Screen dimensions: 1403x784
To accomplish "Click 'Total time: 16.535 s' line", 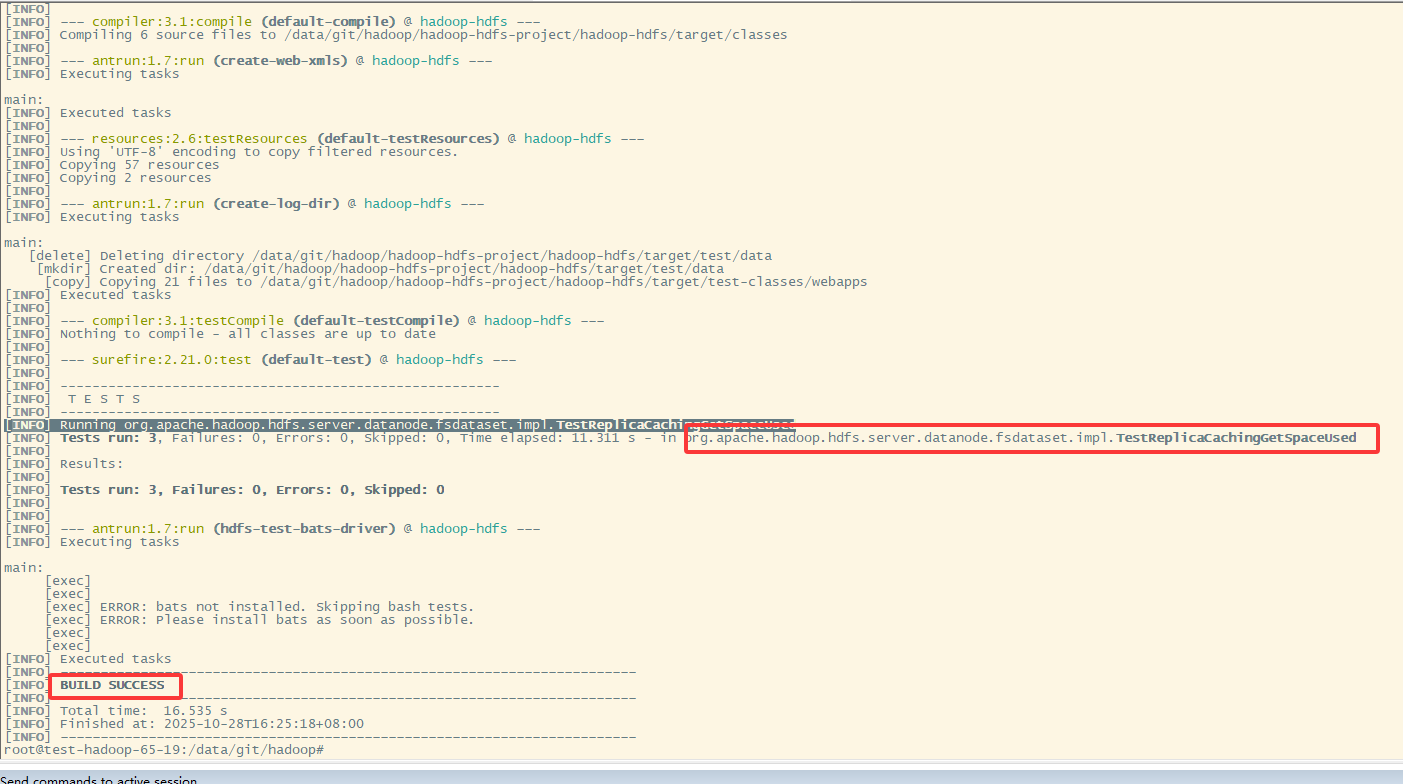I will (143, 711).
